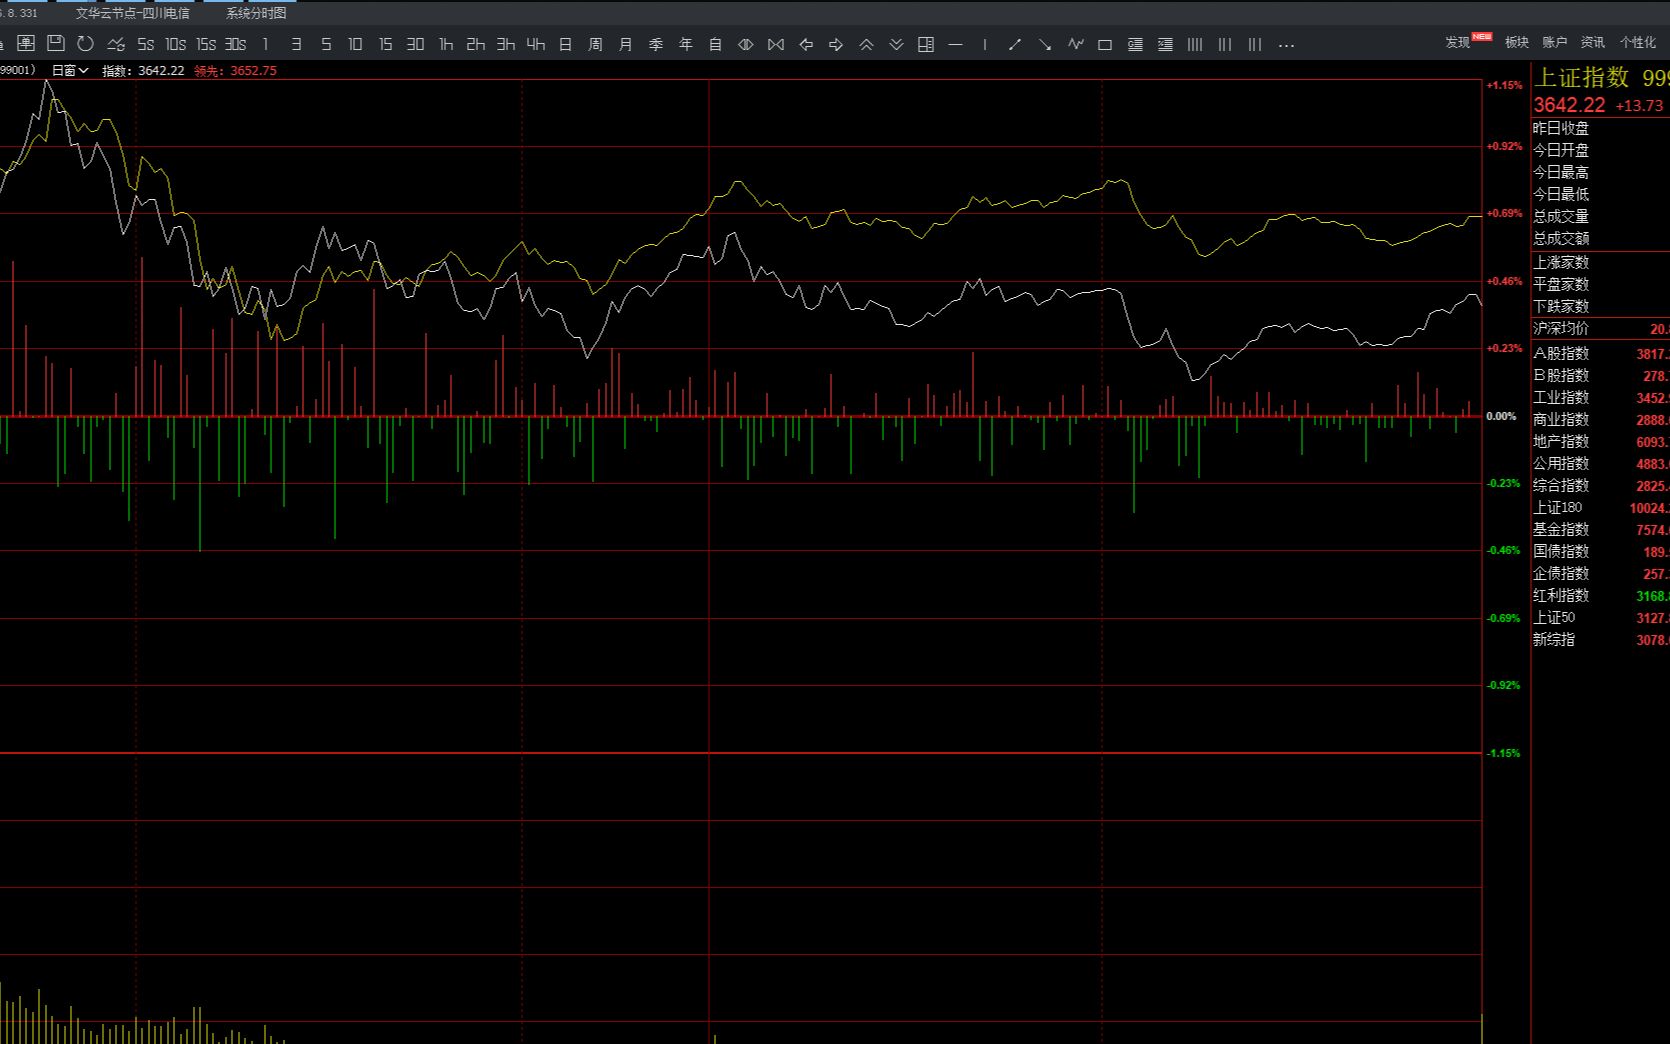
Task: Switch to quarterly (季) chart period
Action: (x=656, y=44)
